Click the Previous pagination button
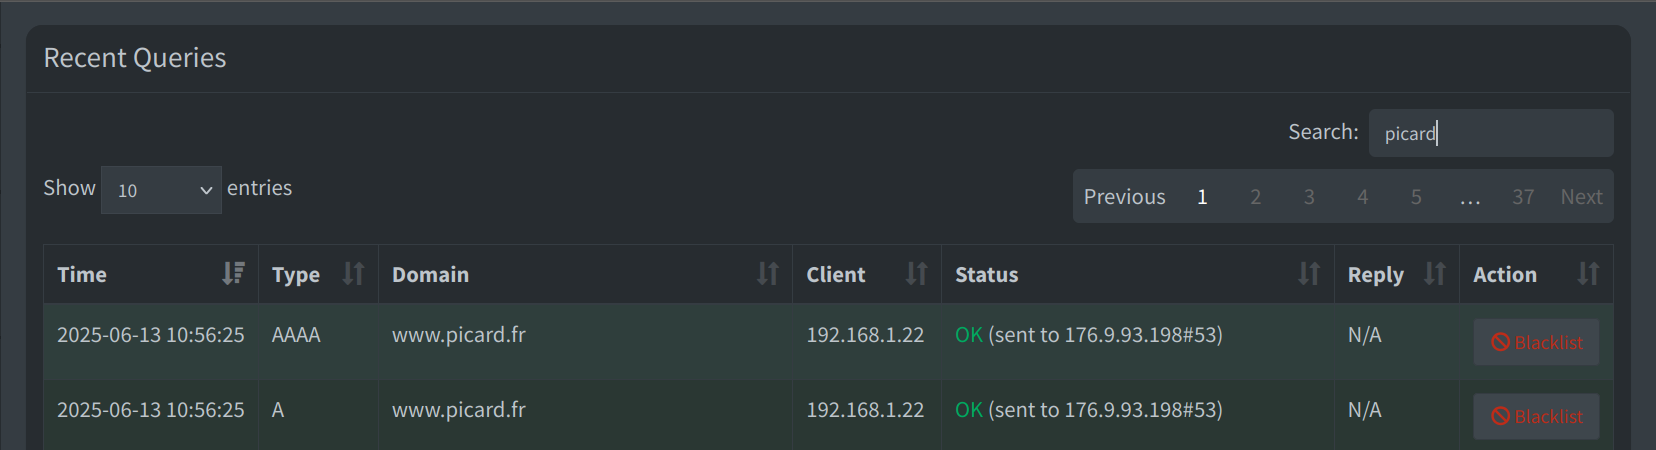 pyautogui.click(x=1125, y=197)
